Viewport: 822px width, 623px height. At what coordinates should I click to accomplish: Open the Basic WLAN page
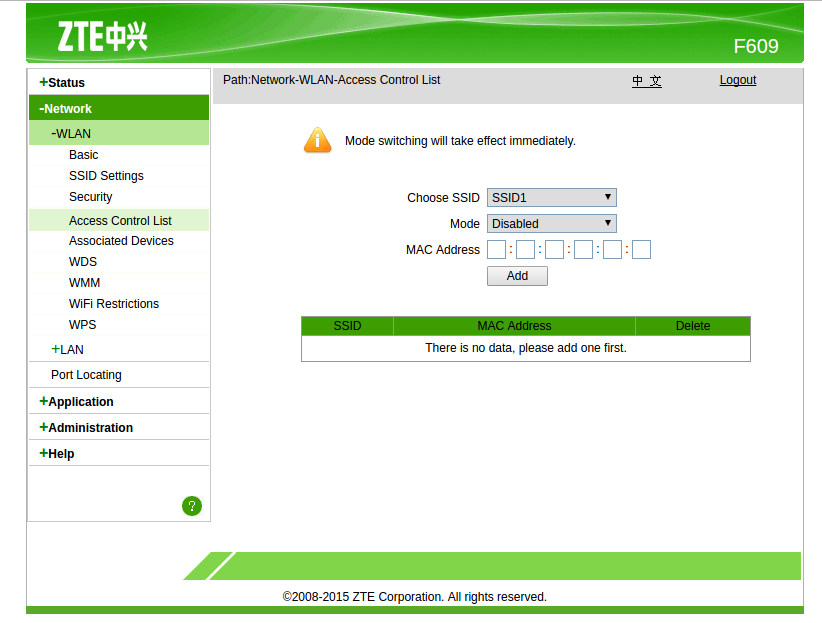tap(83, 155)
